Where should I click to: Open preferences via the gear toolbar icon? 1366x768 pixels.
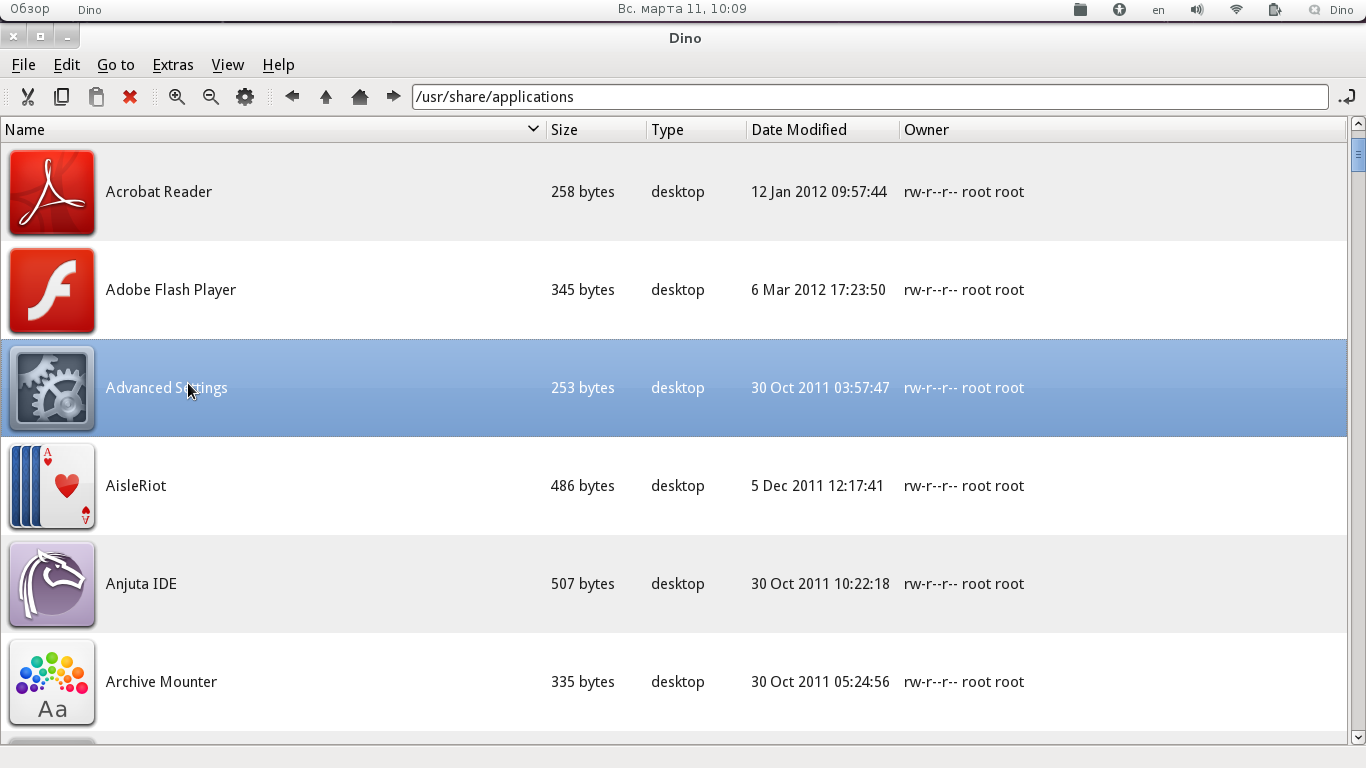coord(245,97)
